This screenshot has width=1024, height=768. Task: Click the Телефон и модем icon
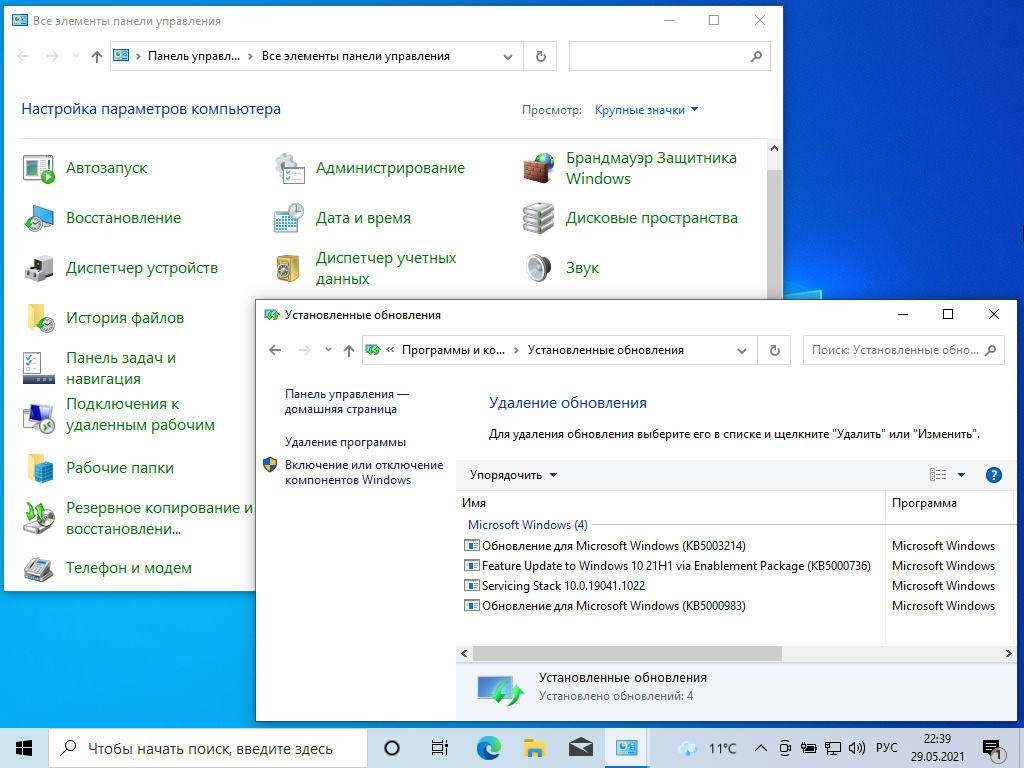39,568
